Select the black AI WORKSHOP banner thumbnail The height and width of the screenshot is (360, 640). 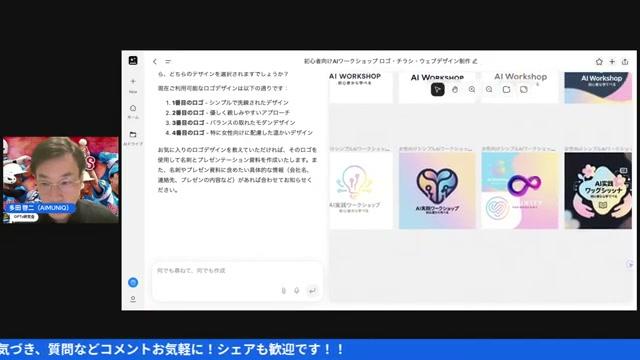pos(361,87)
